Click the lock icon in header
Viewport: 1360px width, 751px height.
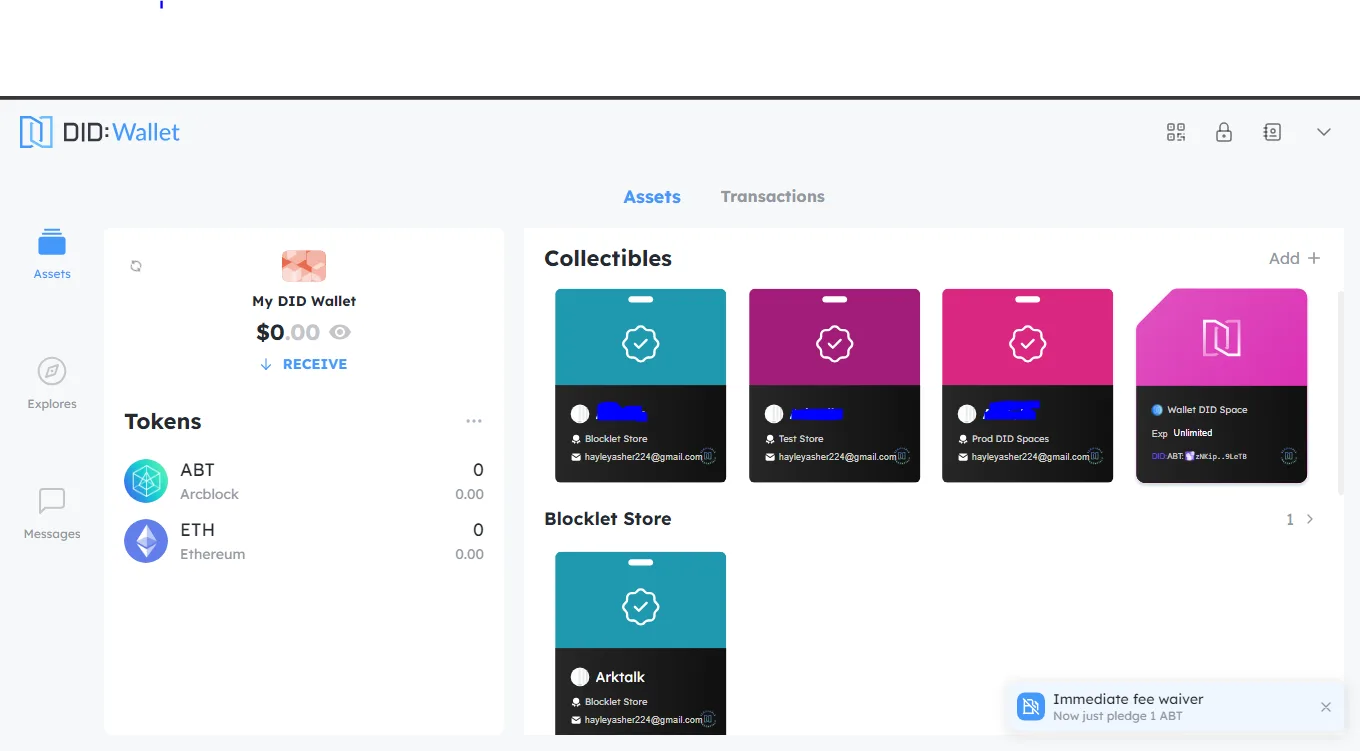[x=1223, y=132]
